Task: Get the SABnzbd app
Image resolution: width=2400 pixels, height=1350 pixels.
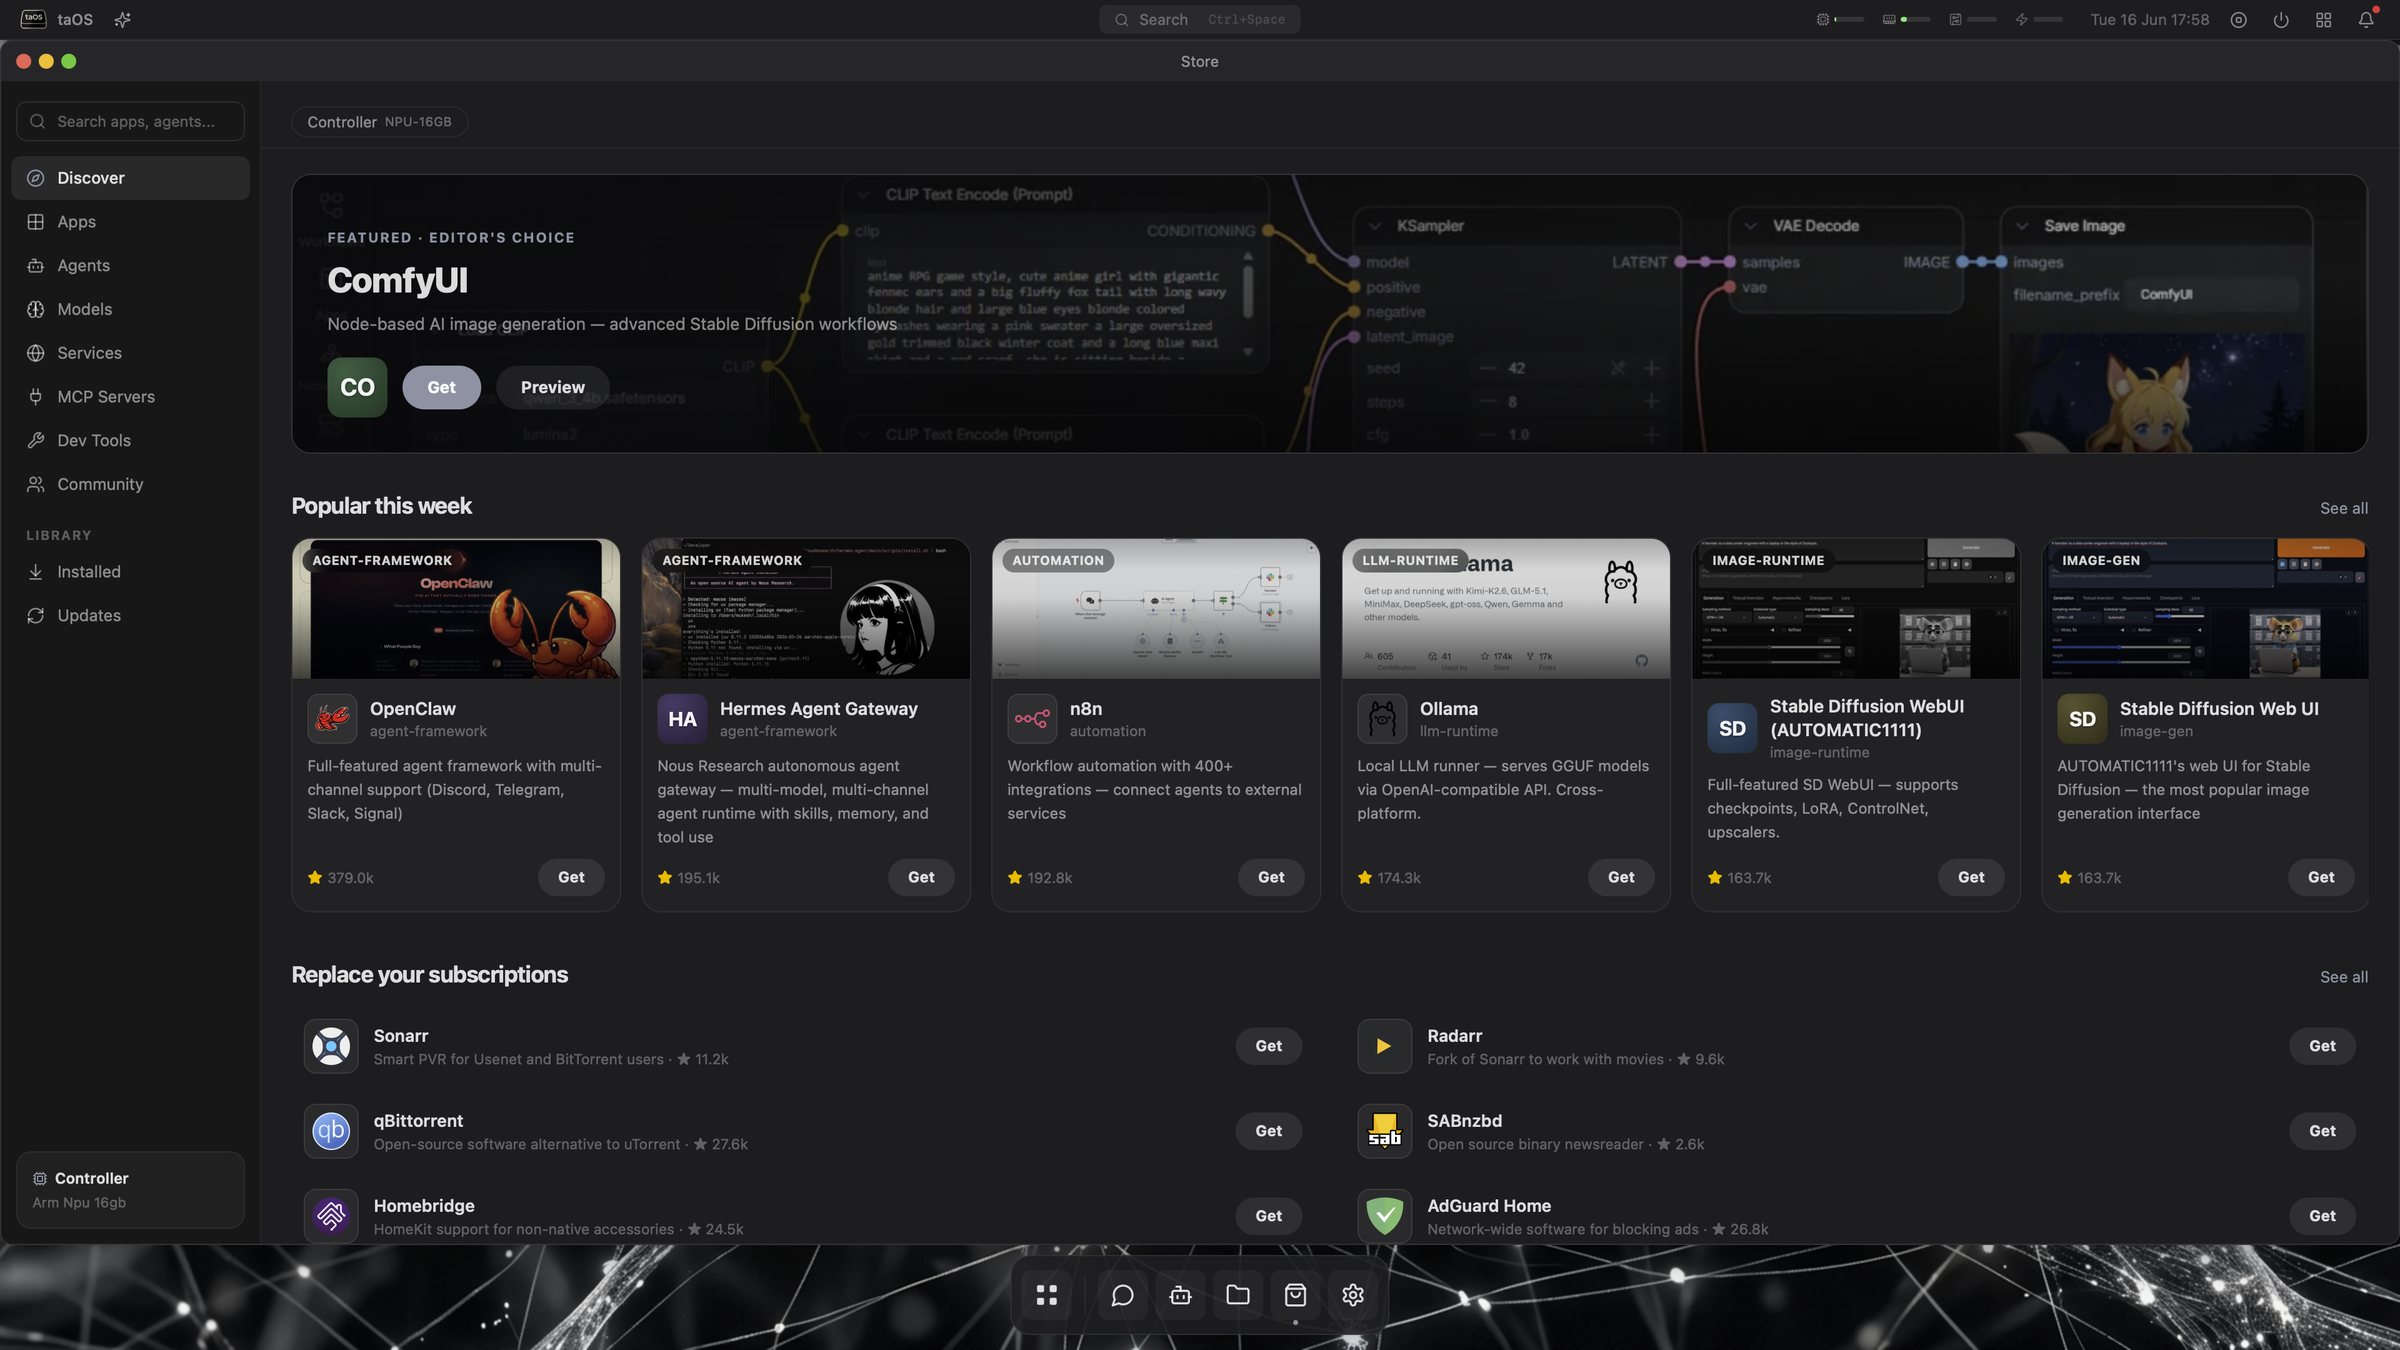Action: pos(2322,1131)
